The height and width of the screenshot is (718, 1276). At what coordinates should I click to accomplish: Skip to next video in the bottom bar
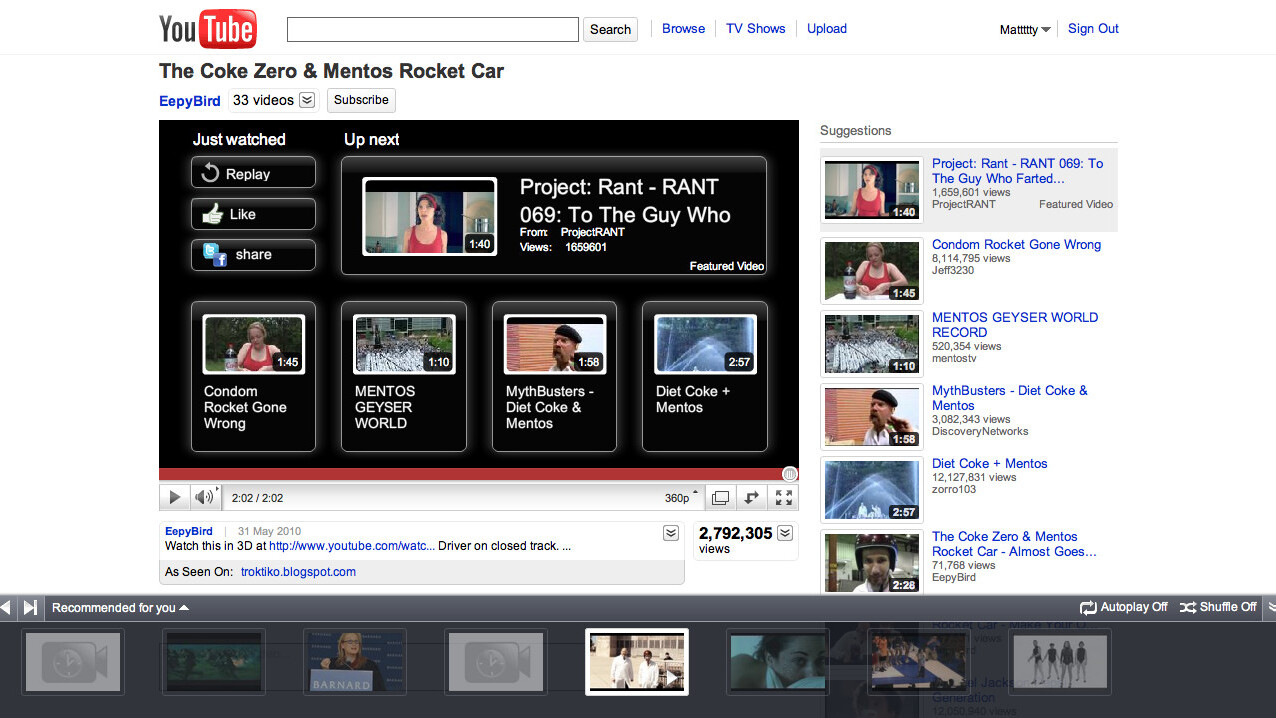(30, 607)
